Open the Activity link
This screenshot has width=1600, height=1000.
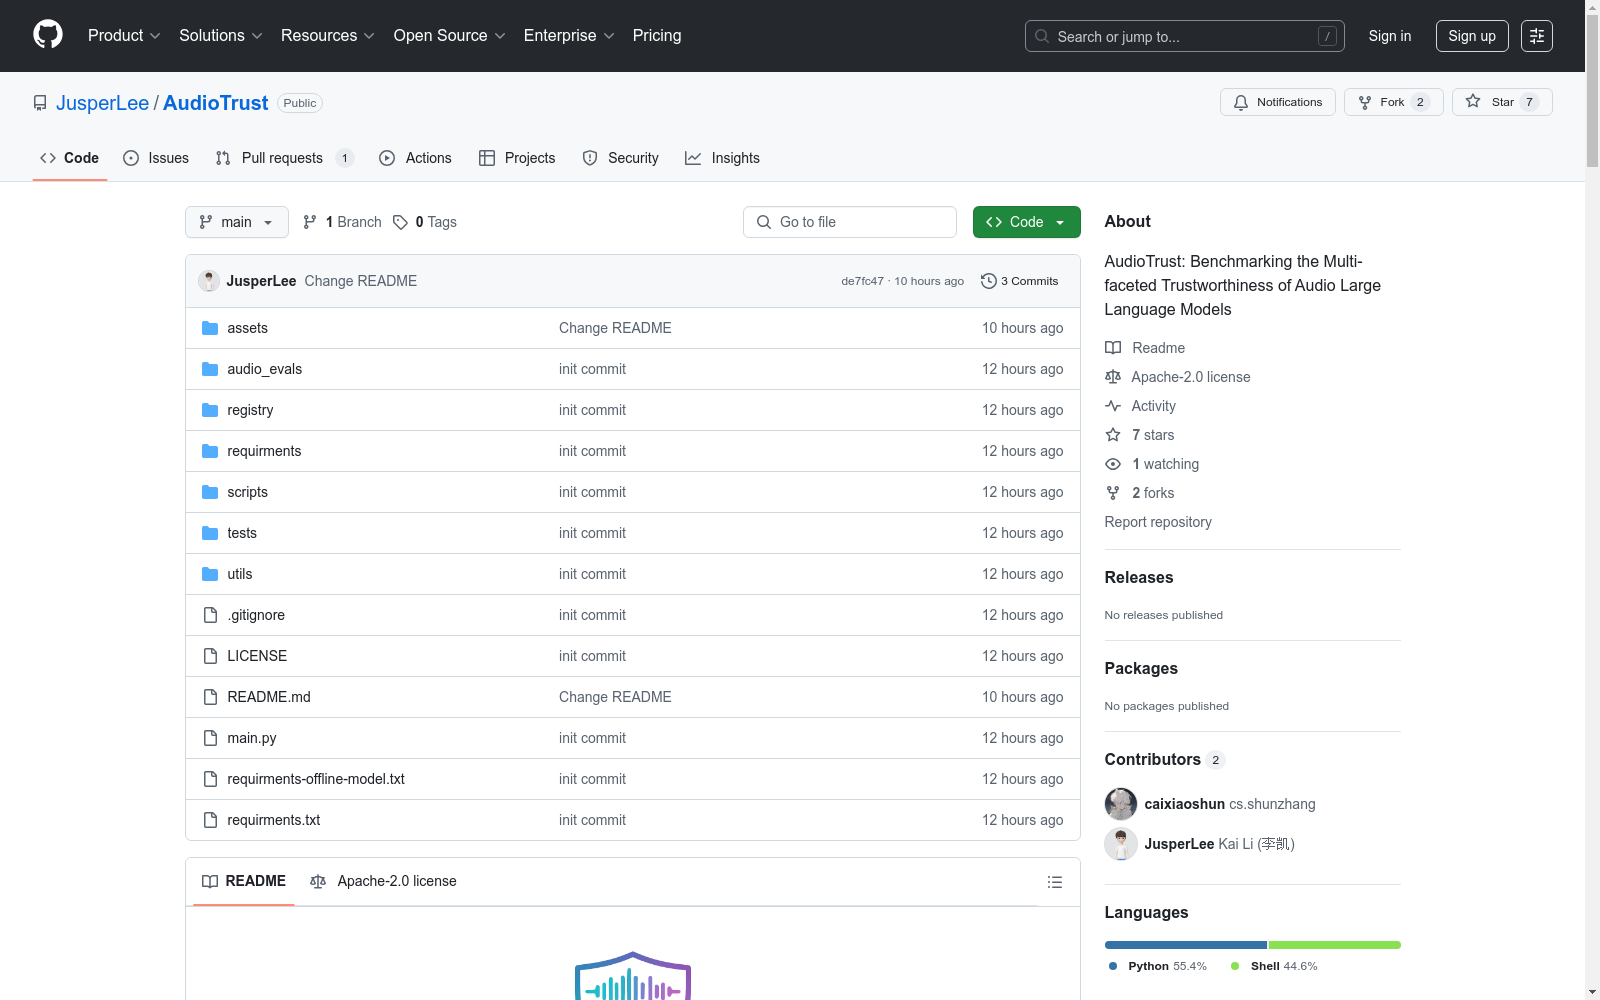point(1141,406)
